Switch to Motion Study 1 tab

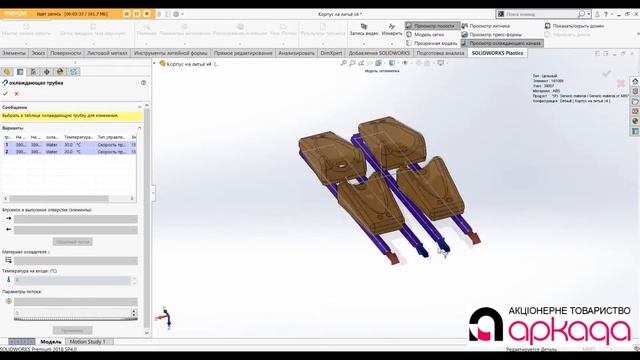pos(87,342)
